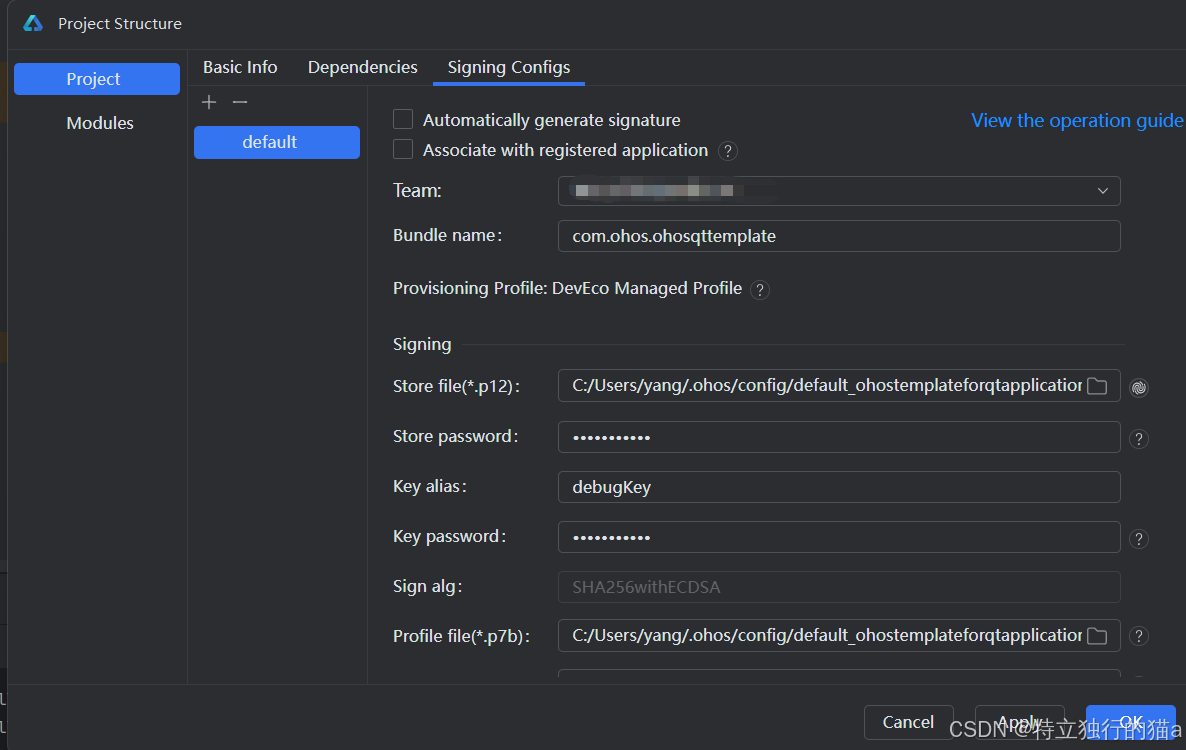1186x750 pixels.
Task: Remove signing config with minus icon
Action: pos(240,102)
